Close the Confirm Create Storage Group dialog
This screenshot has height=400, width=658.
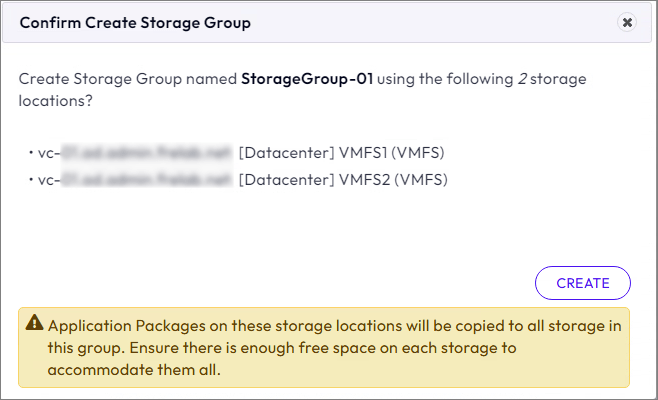[627, 21]
